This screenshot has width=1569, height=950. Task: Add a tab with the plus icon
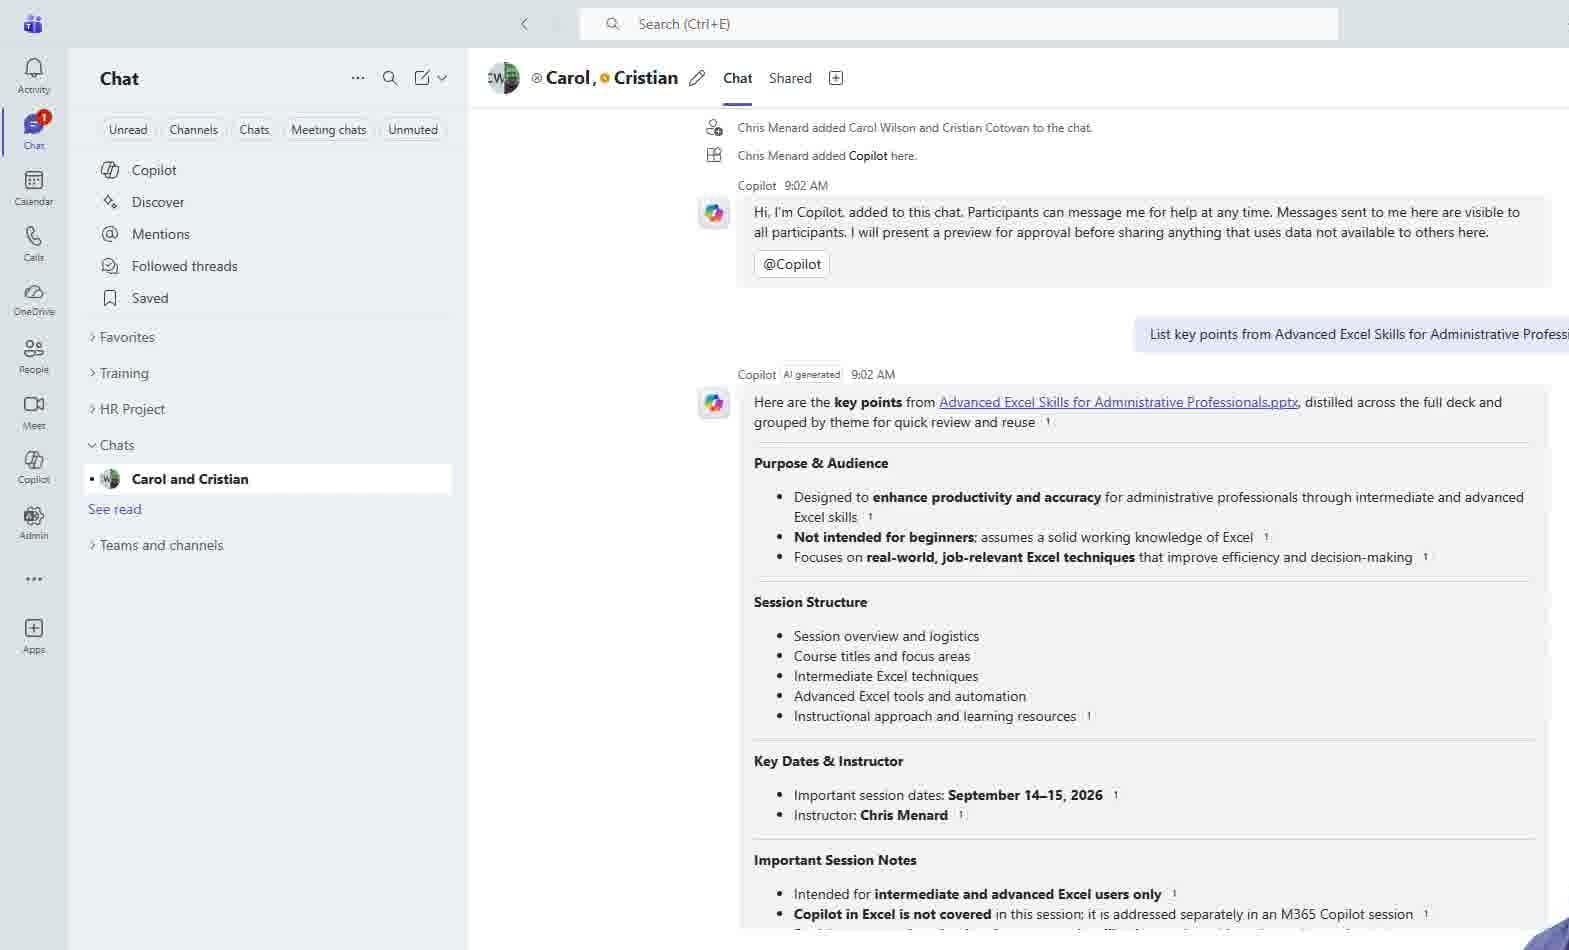(836, 78)
